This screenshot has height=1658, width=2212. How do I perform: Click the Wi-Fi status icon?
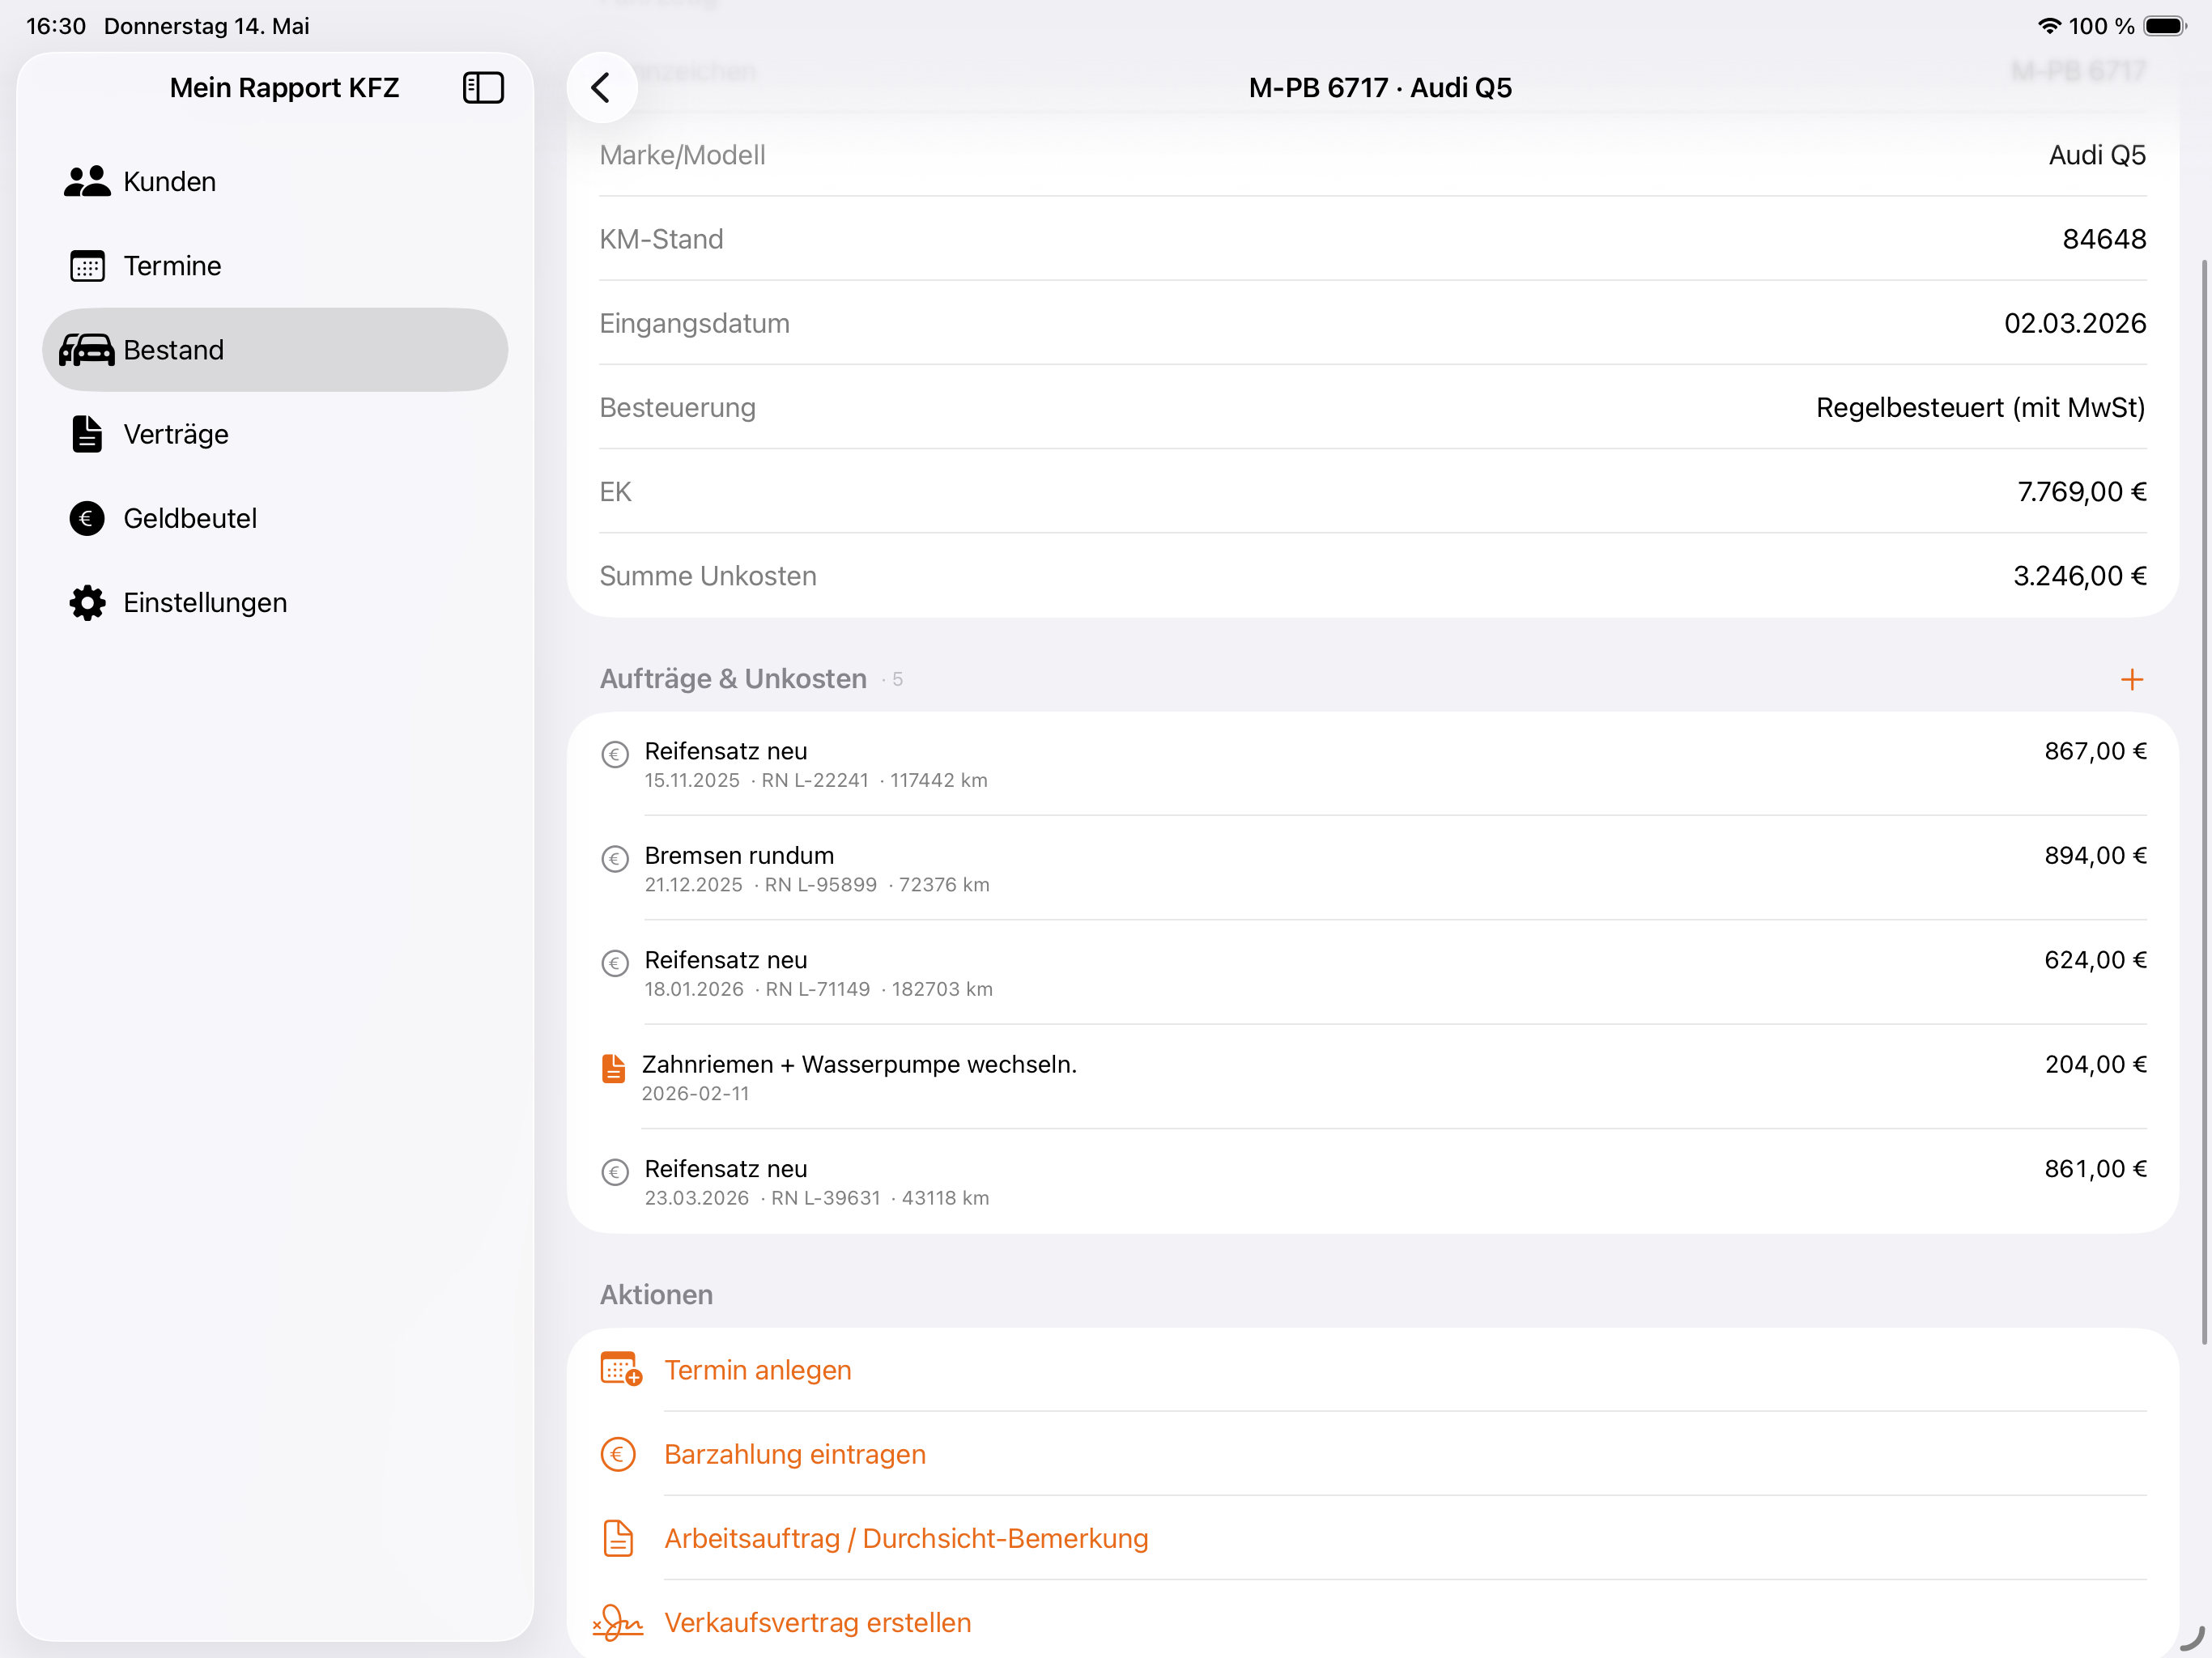2049,26
